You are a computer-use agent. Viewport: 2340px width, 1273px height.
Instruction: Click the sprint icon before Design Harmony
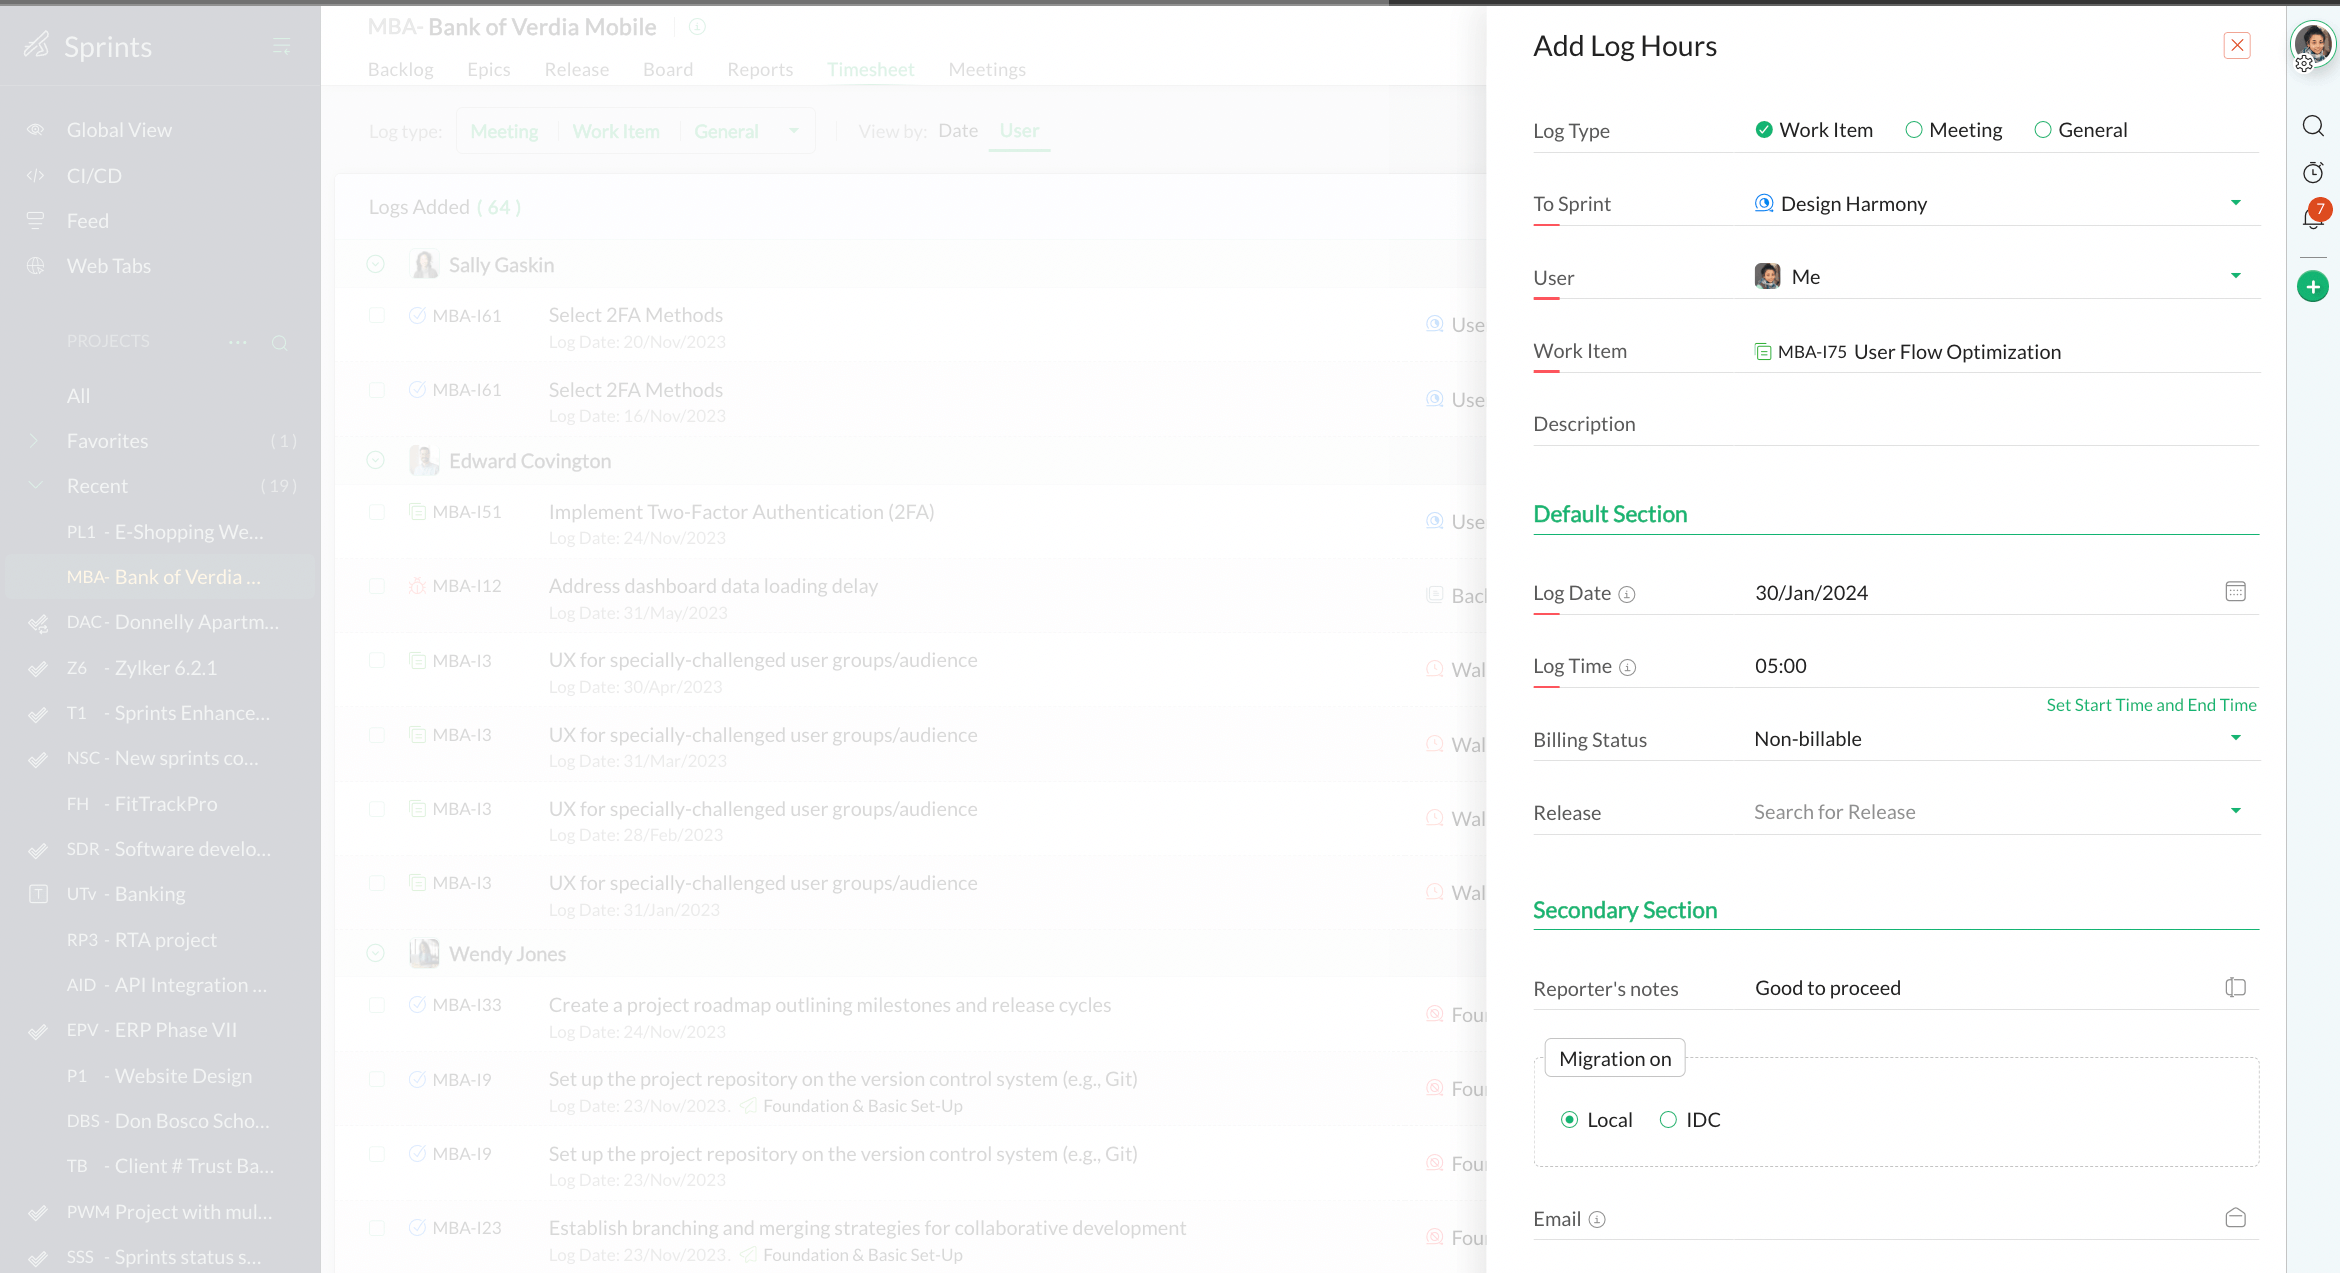pos(1764,203)
